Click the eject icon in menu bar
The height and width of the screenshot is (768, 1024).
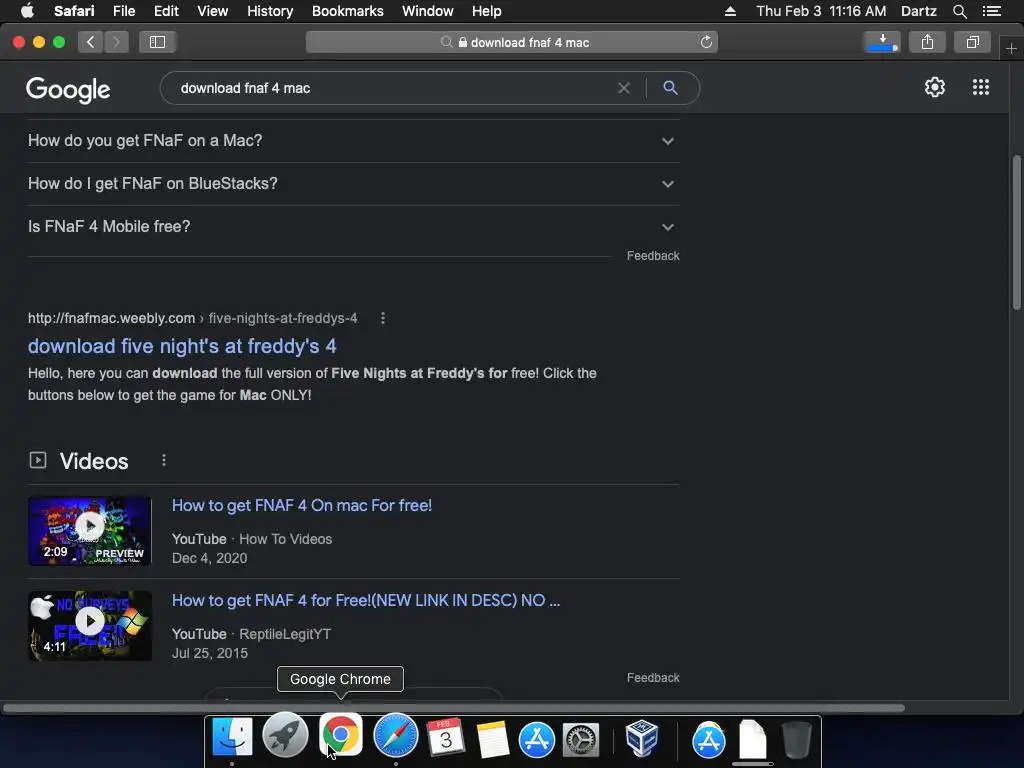pyautogui.click(x=730, y=11)
